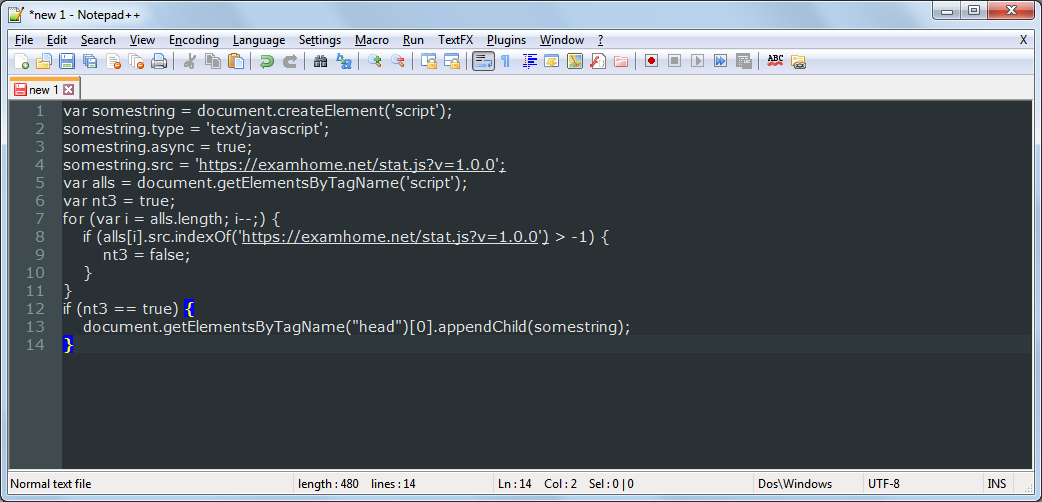Click 'nt3 = false;' on line 9
This screenshot has width=1042, height=502.
point(146,254)
